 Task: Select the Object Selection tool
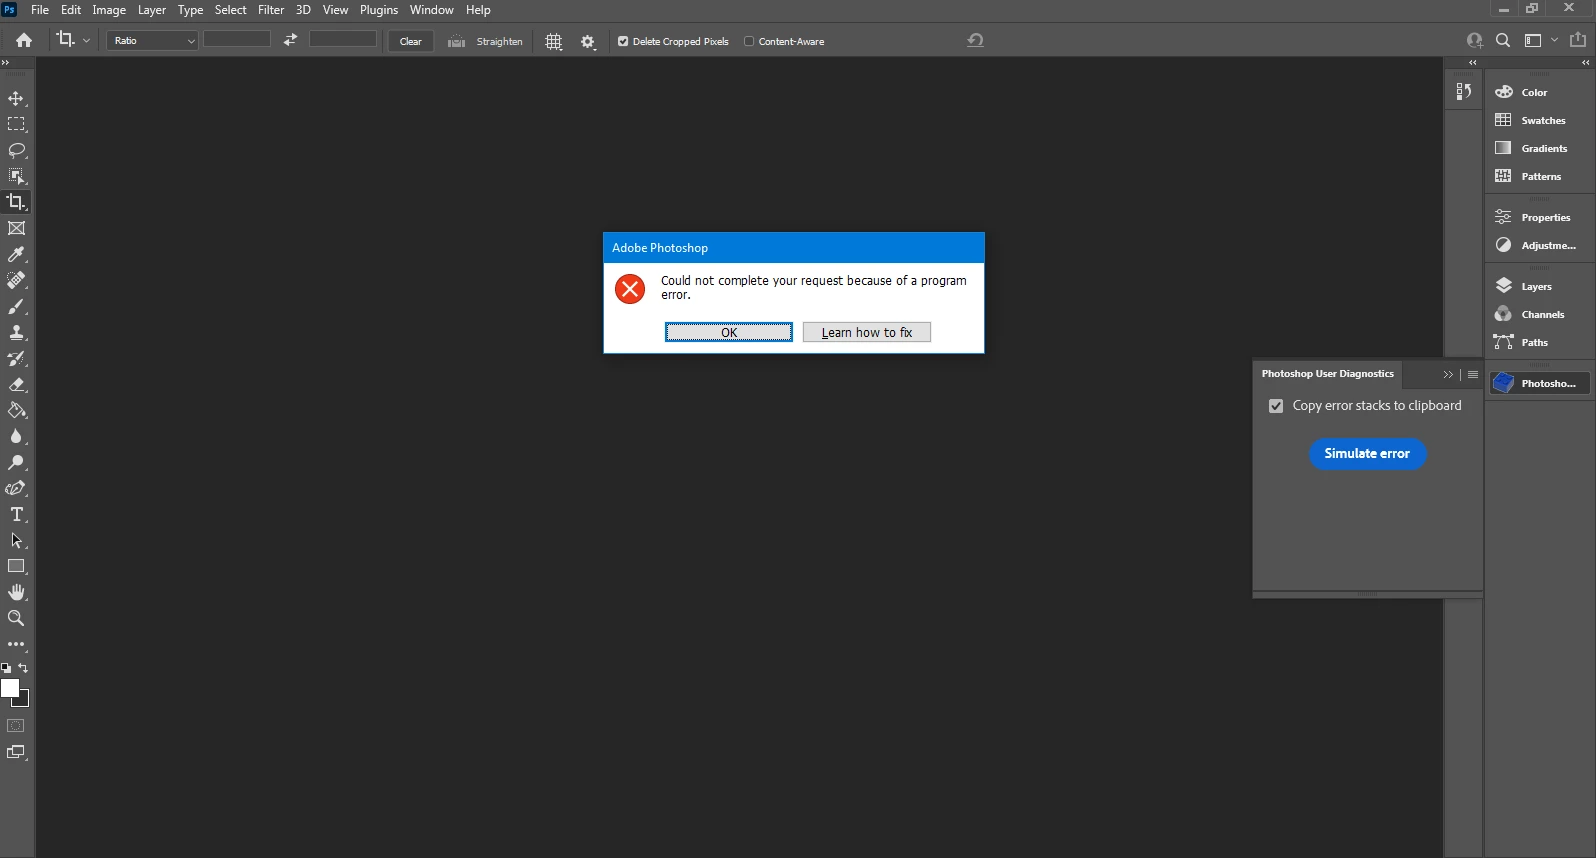[16, 176]
